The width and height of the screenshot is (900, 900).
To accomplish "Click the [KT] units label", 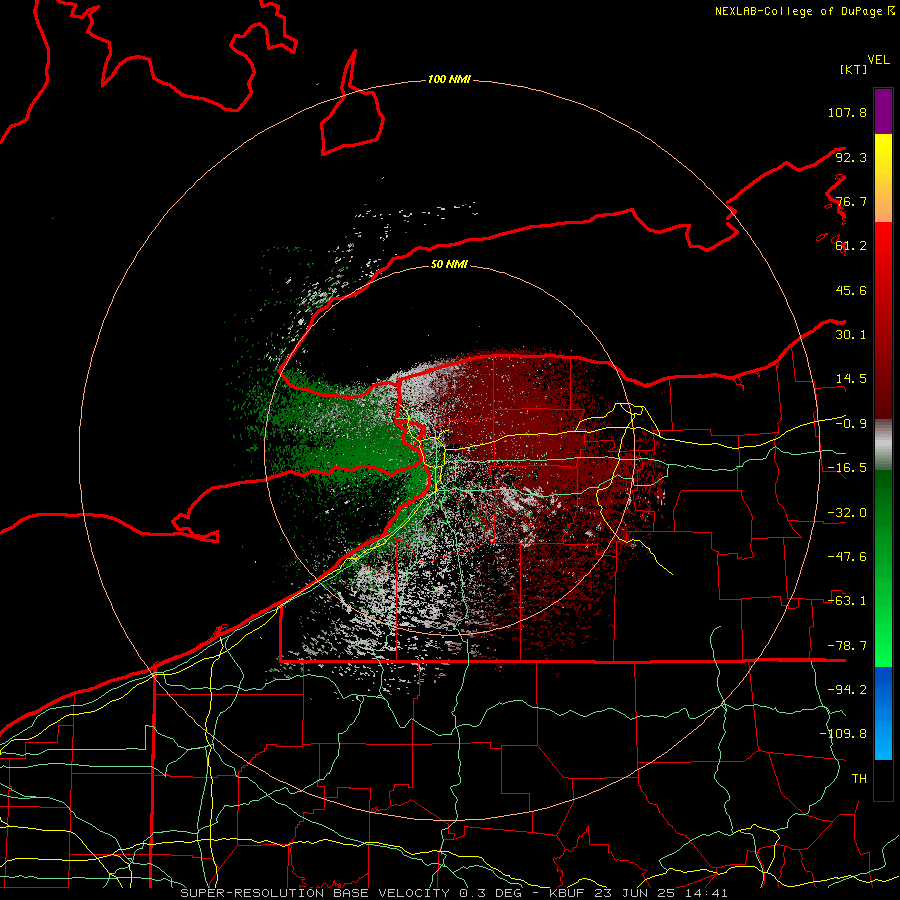I will tap(853, 69).
